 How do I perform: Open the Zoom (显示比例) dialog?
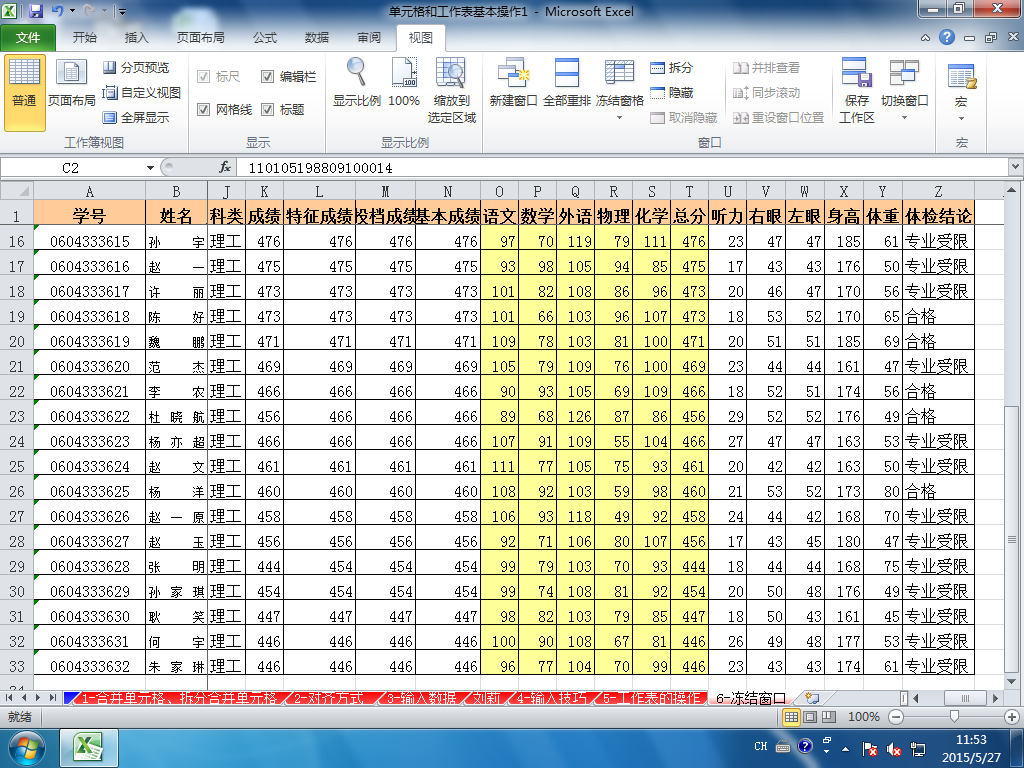coord(357,82)
